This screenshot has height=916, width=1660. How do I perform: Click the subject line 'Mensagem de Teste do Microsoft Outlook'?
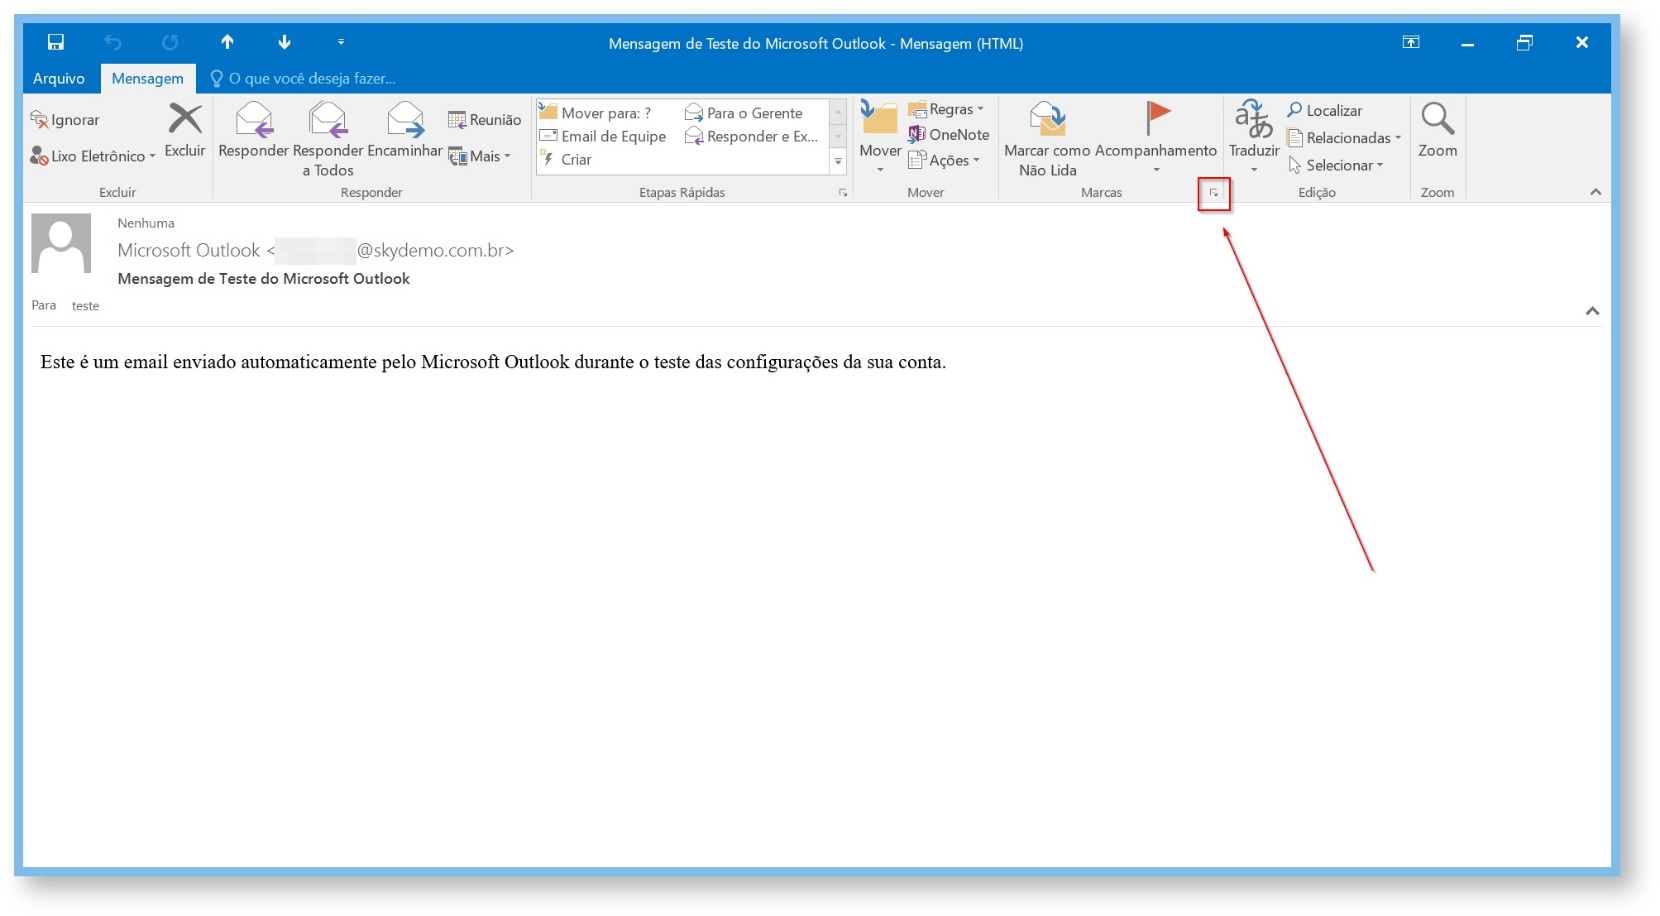point(264,279)
